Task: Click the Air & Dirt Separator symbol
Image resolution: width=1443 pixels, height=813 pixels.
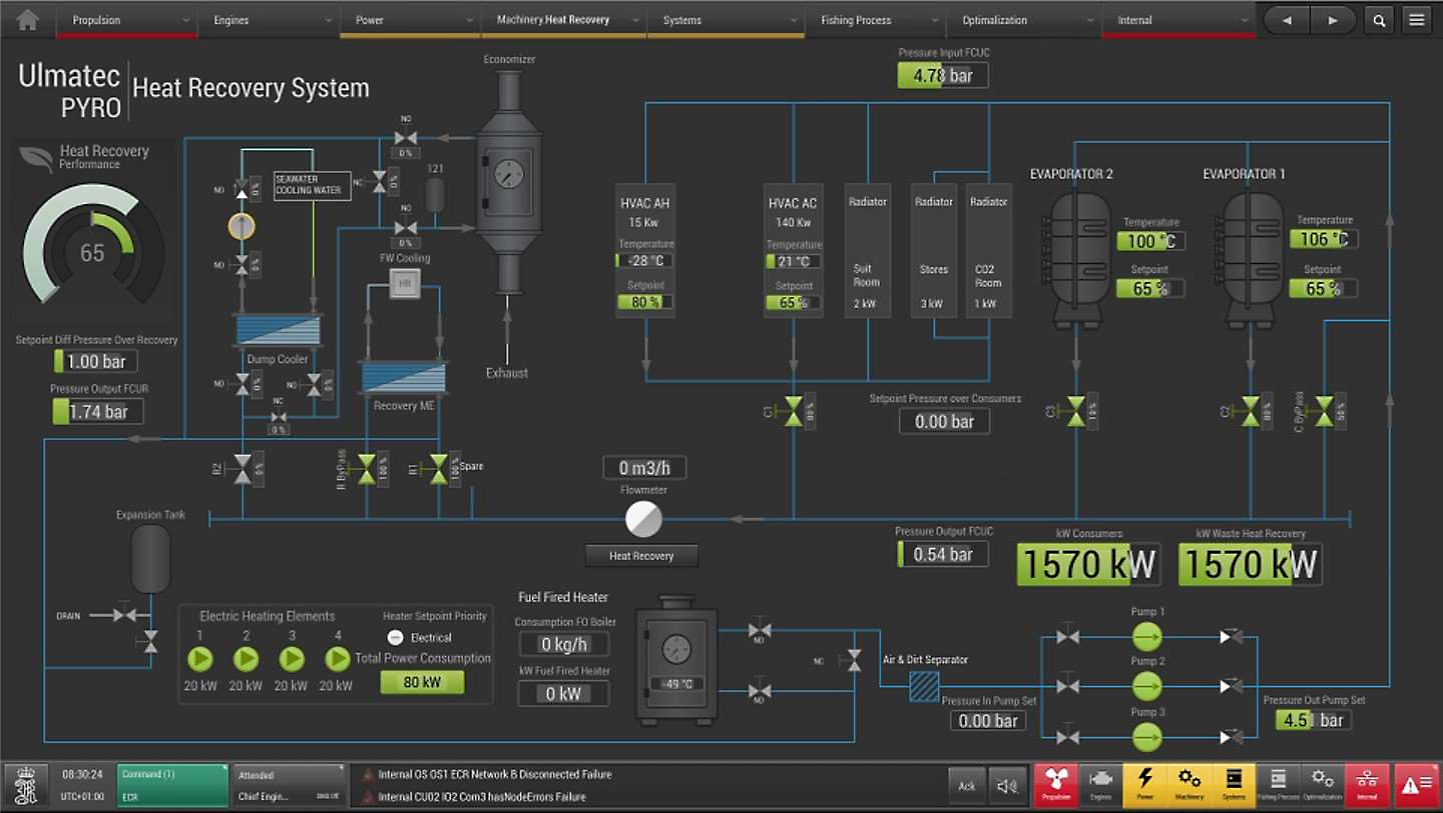Action: [923, 686]
